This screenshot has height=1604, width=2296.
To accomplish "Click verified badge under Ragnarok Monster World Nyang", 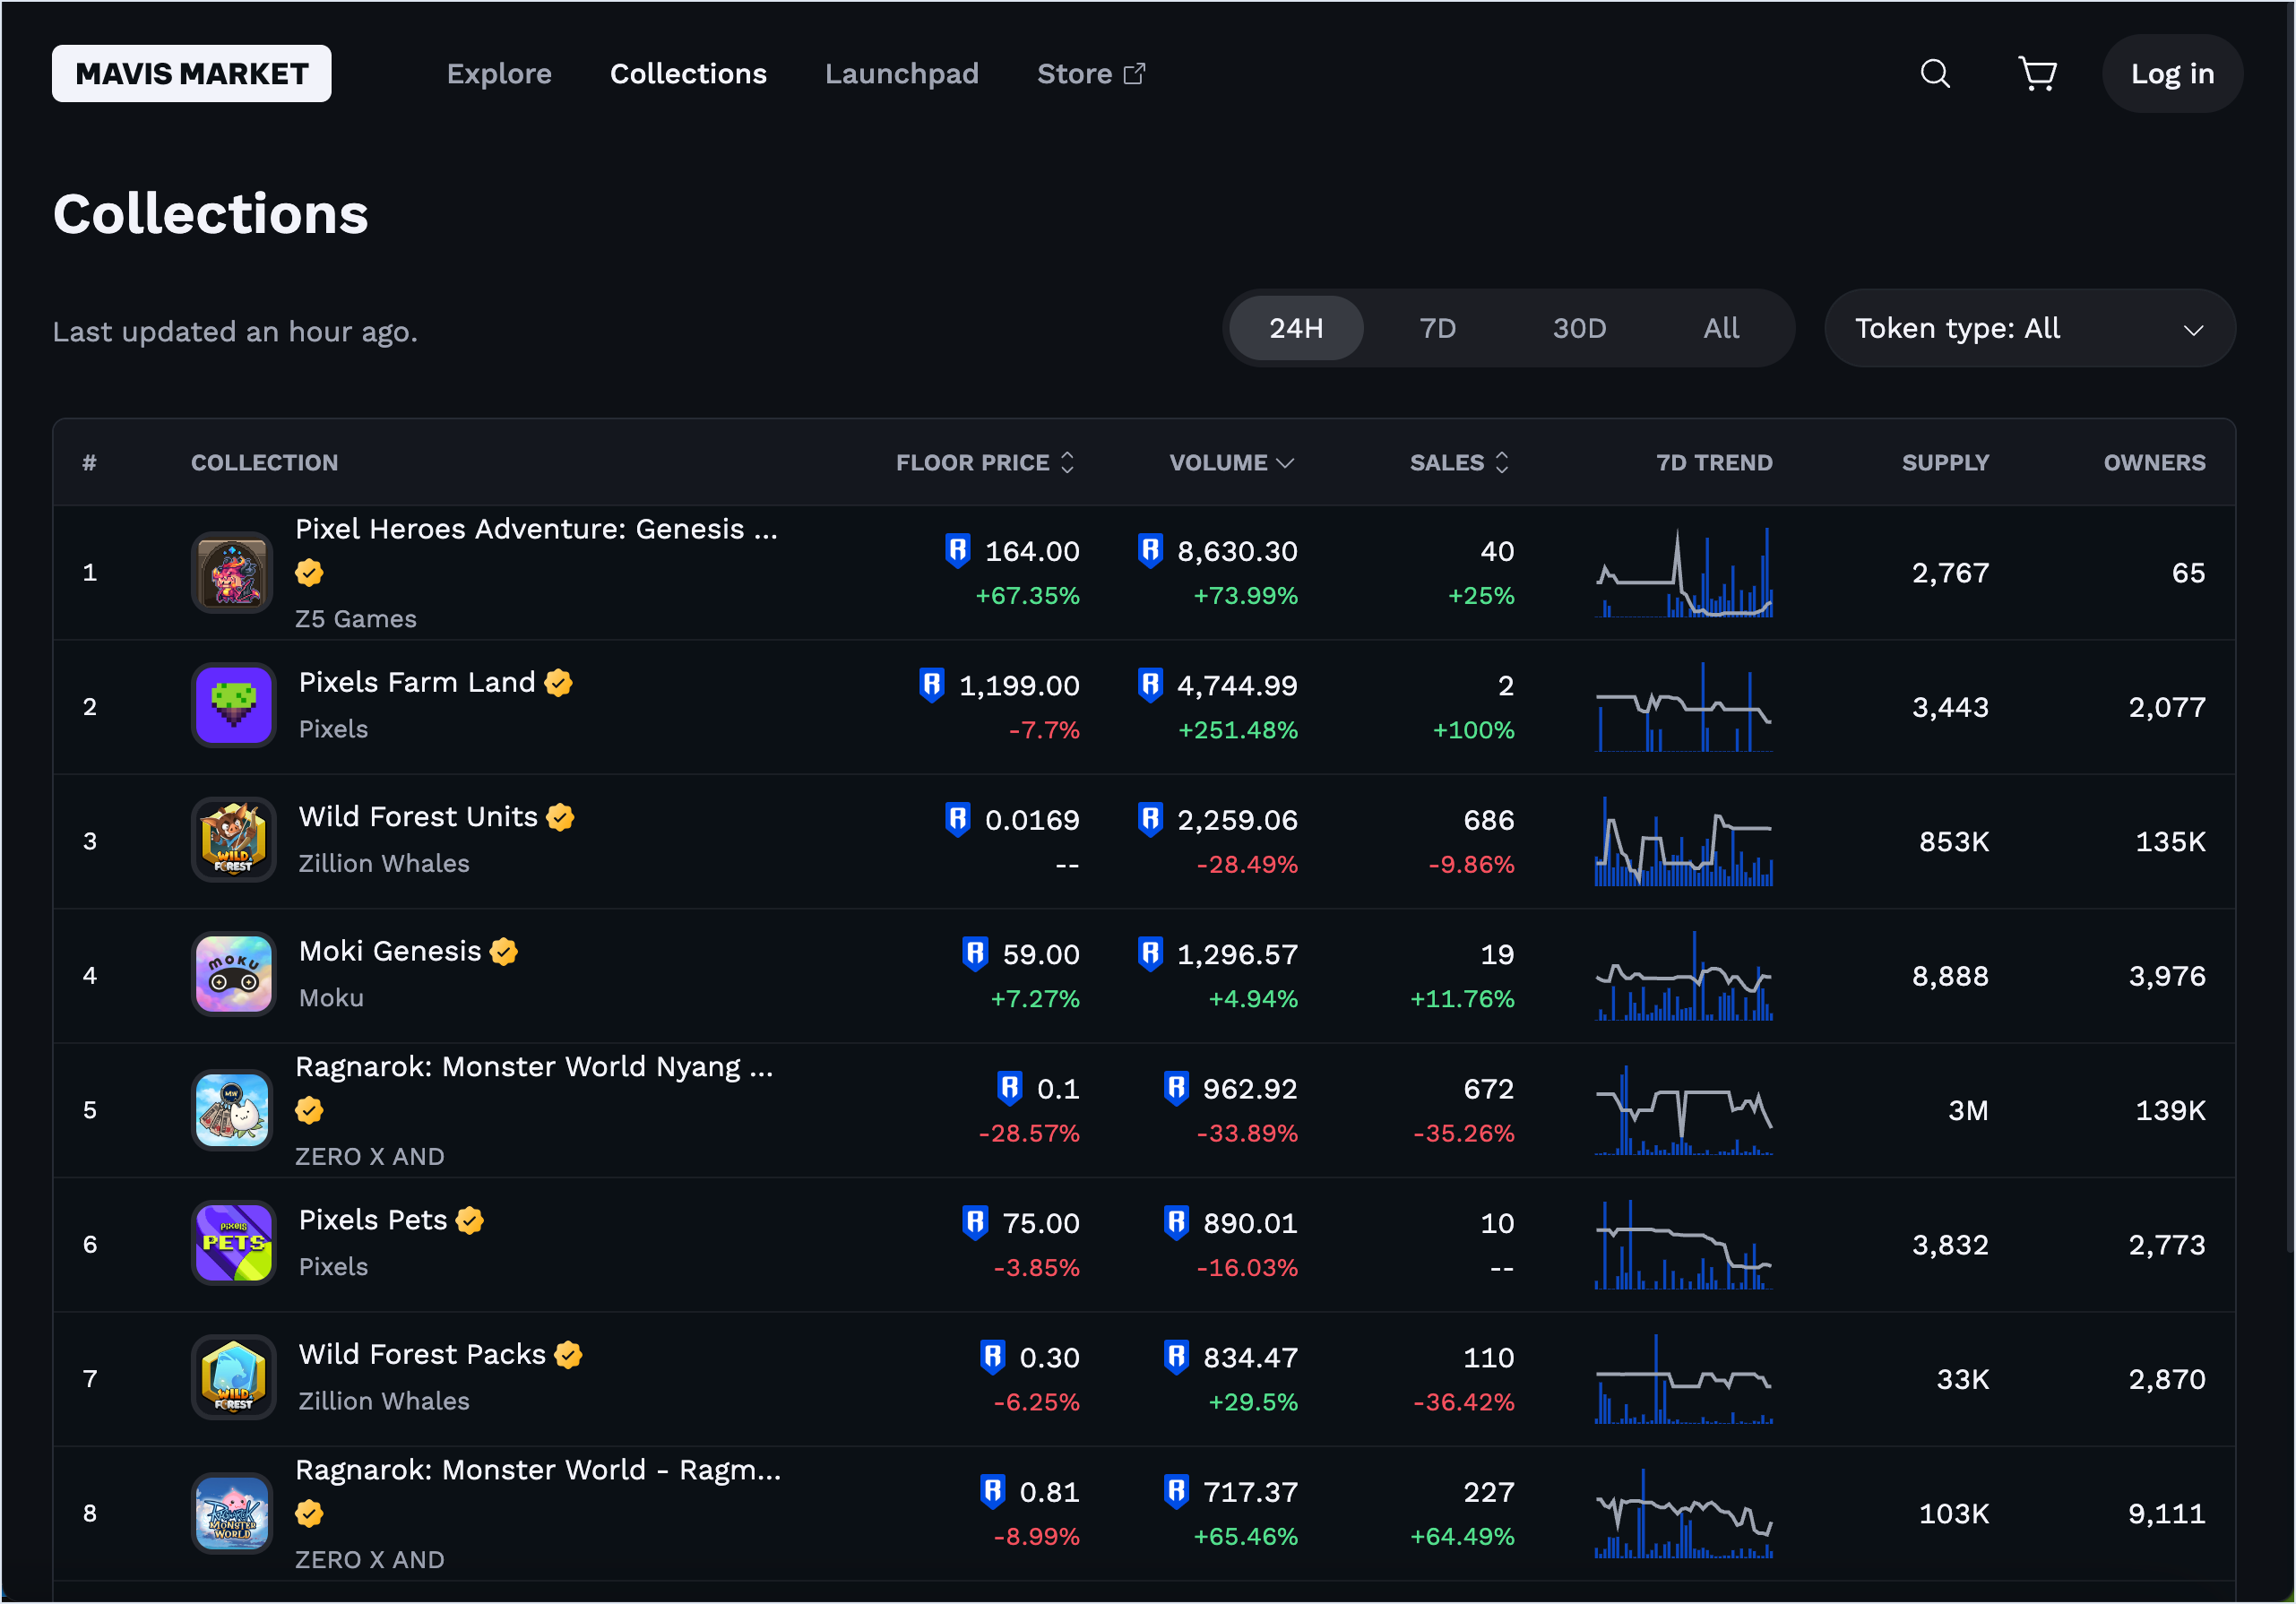I will click(x=309, y=1110).
